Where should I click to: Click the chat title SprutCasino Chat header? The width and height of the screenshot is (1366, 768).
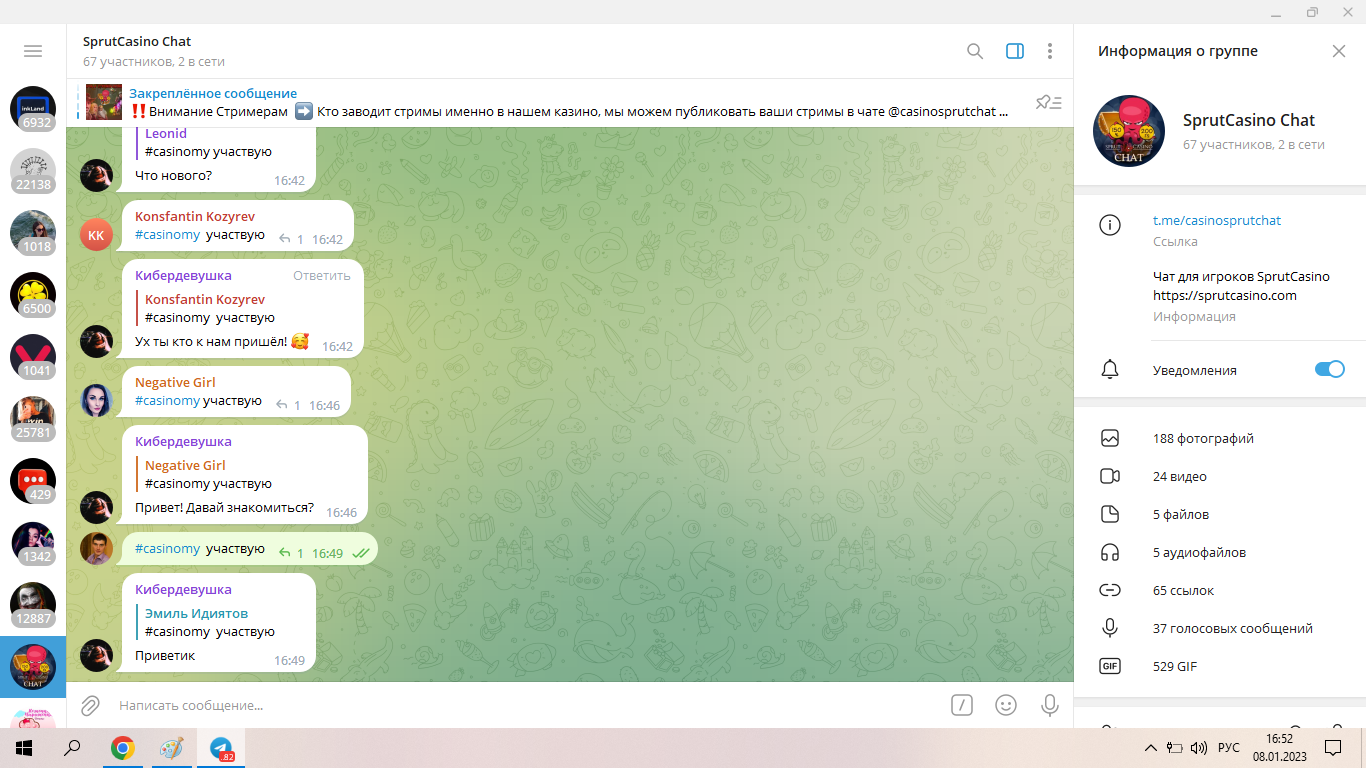137,41
